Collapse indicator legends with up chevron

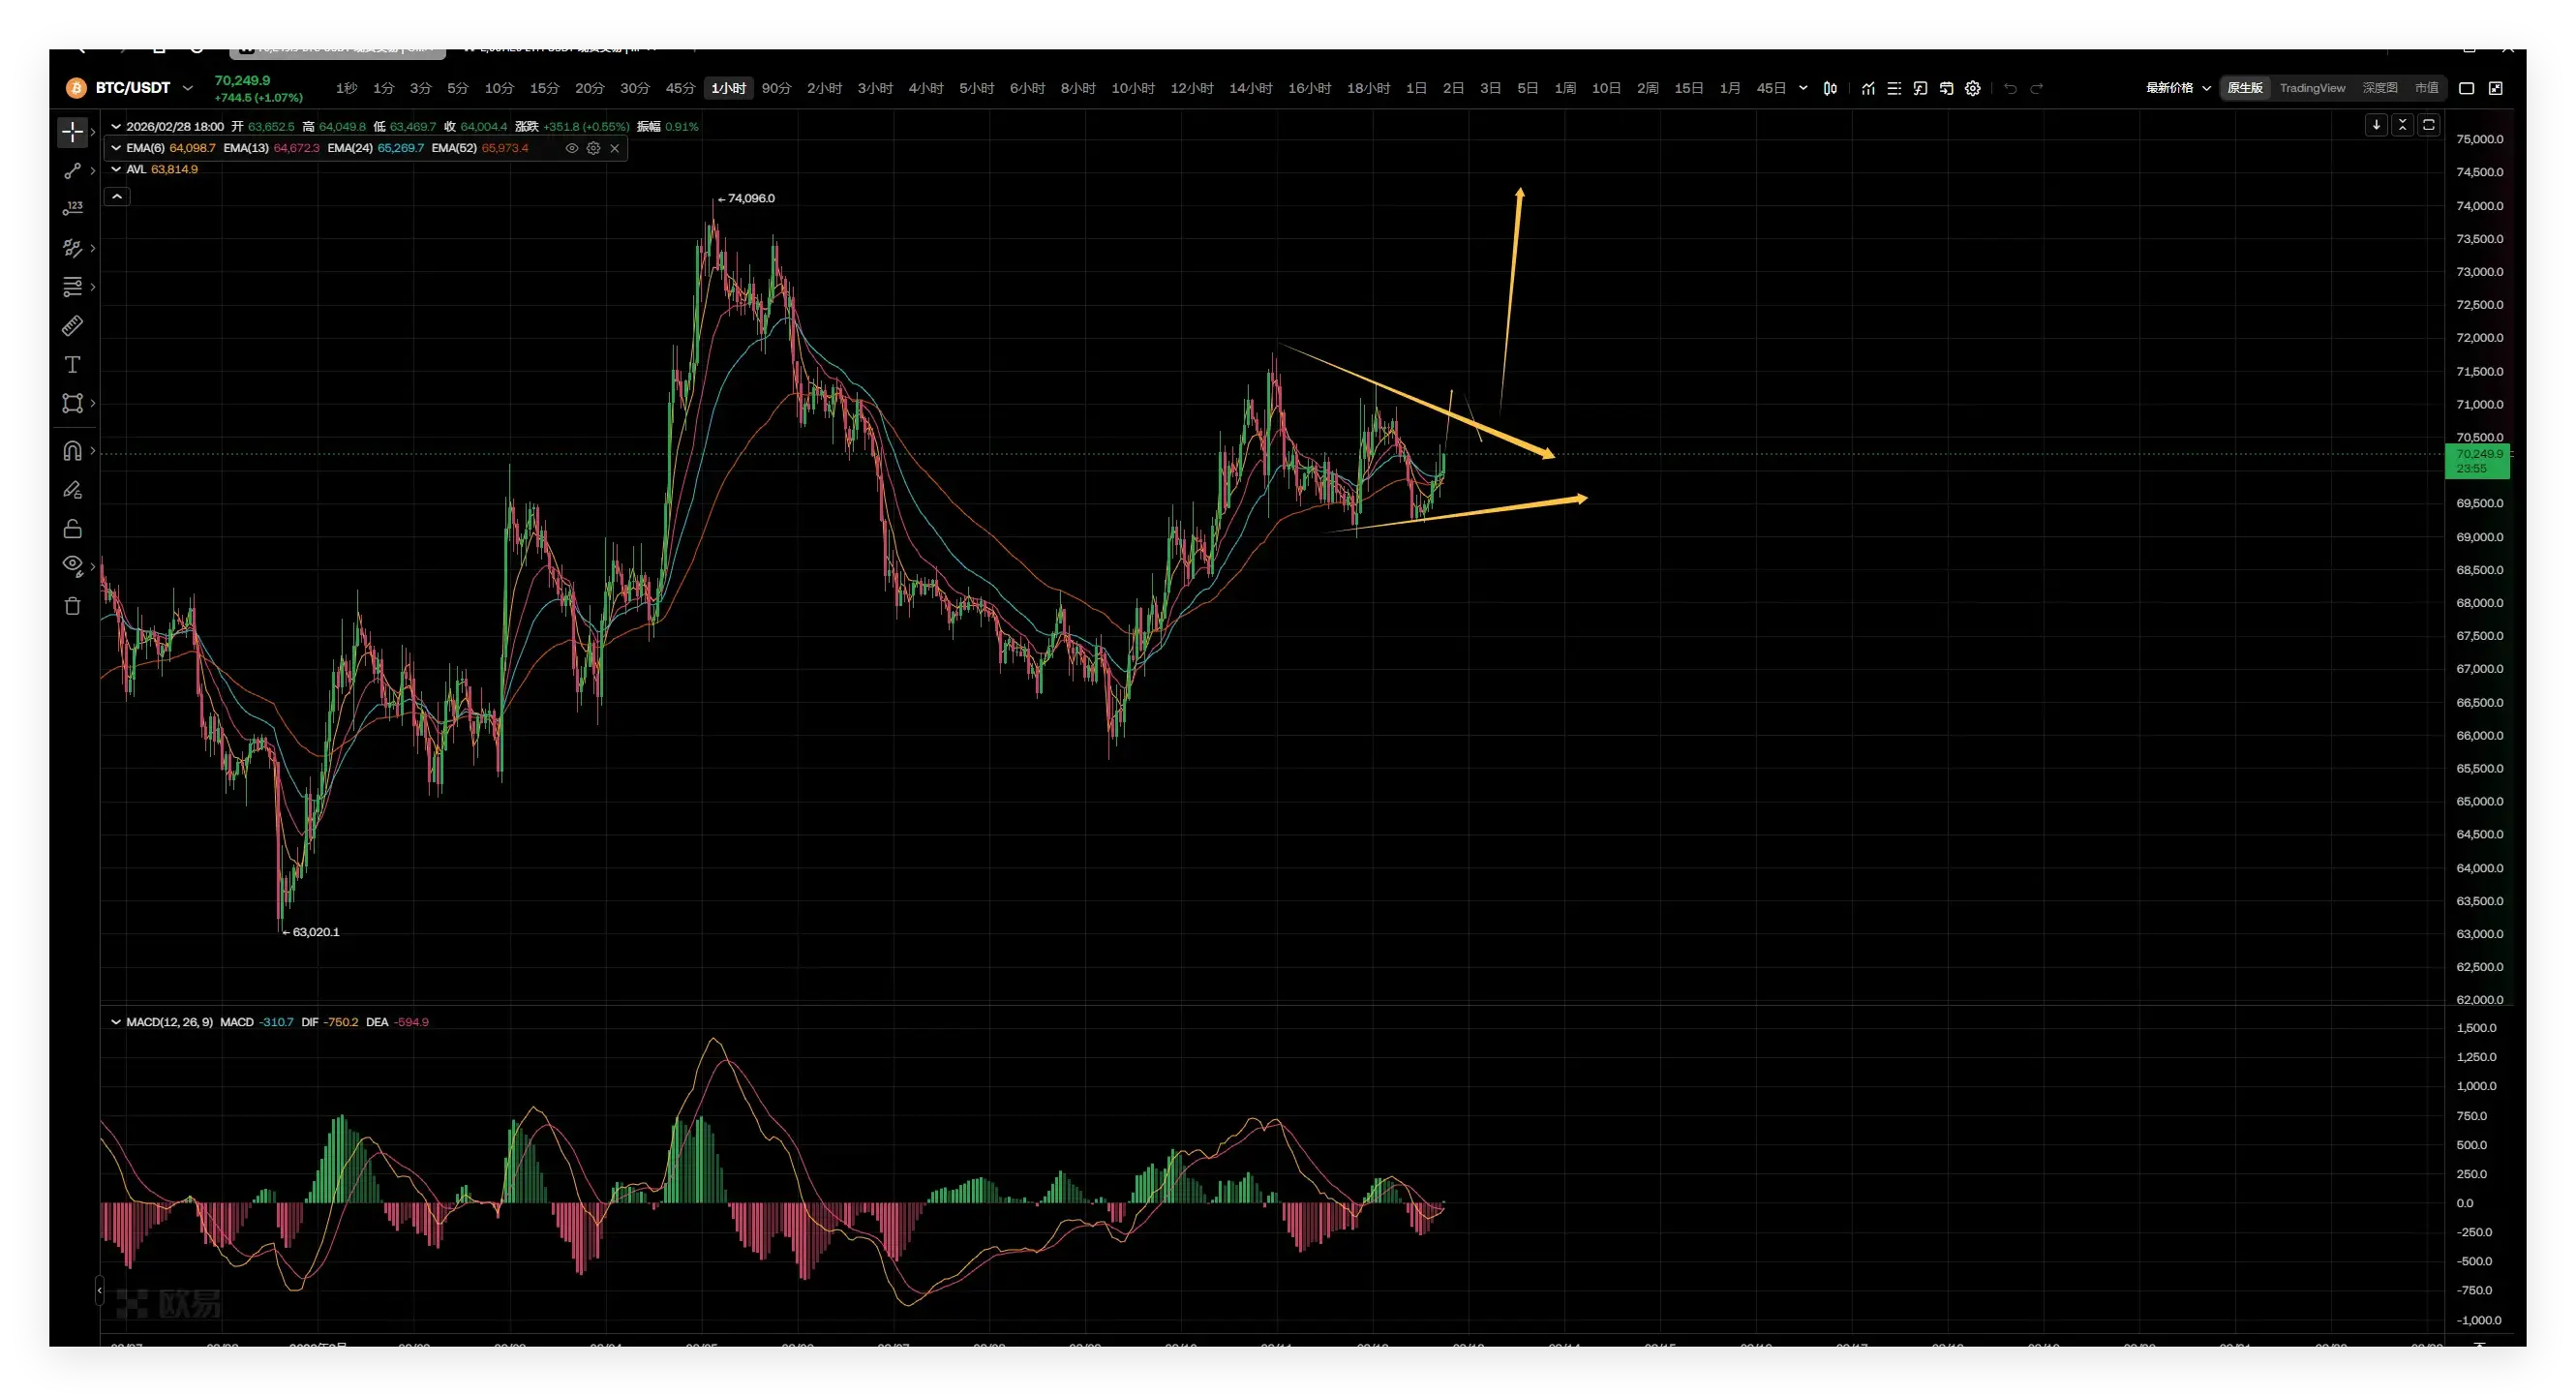point(117,197)
